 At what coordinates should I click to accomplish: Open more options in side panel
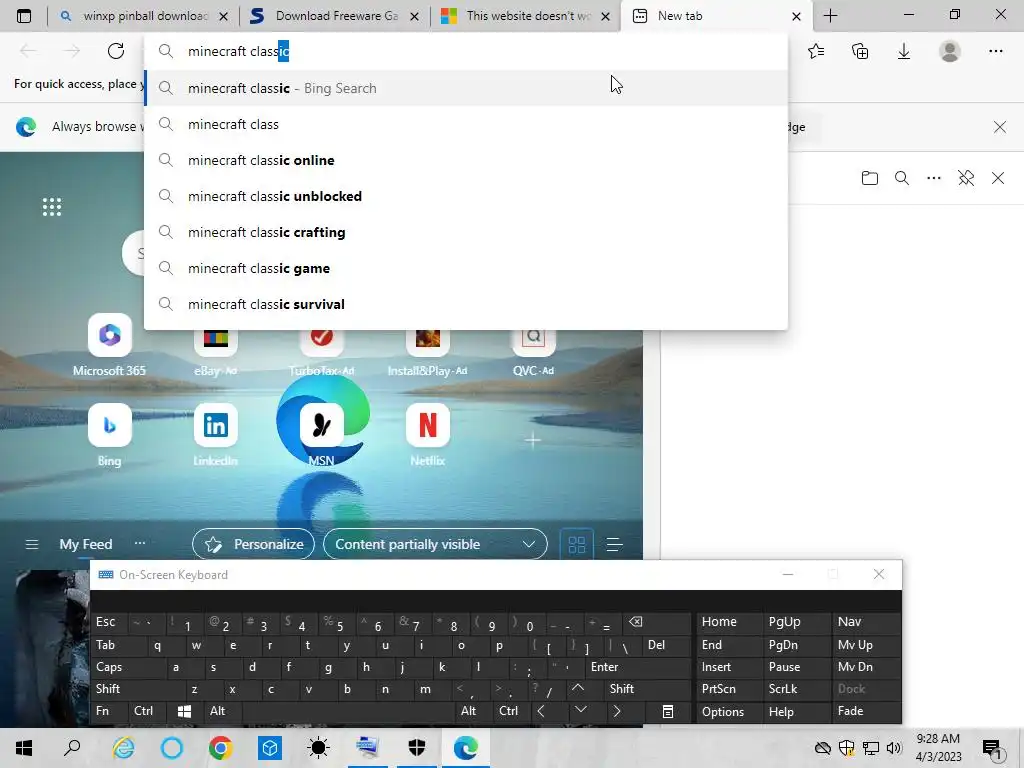[x=934, y=178]
